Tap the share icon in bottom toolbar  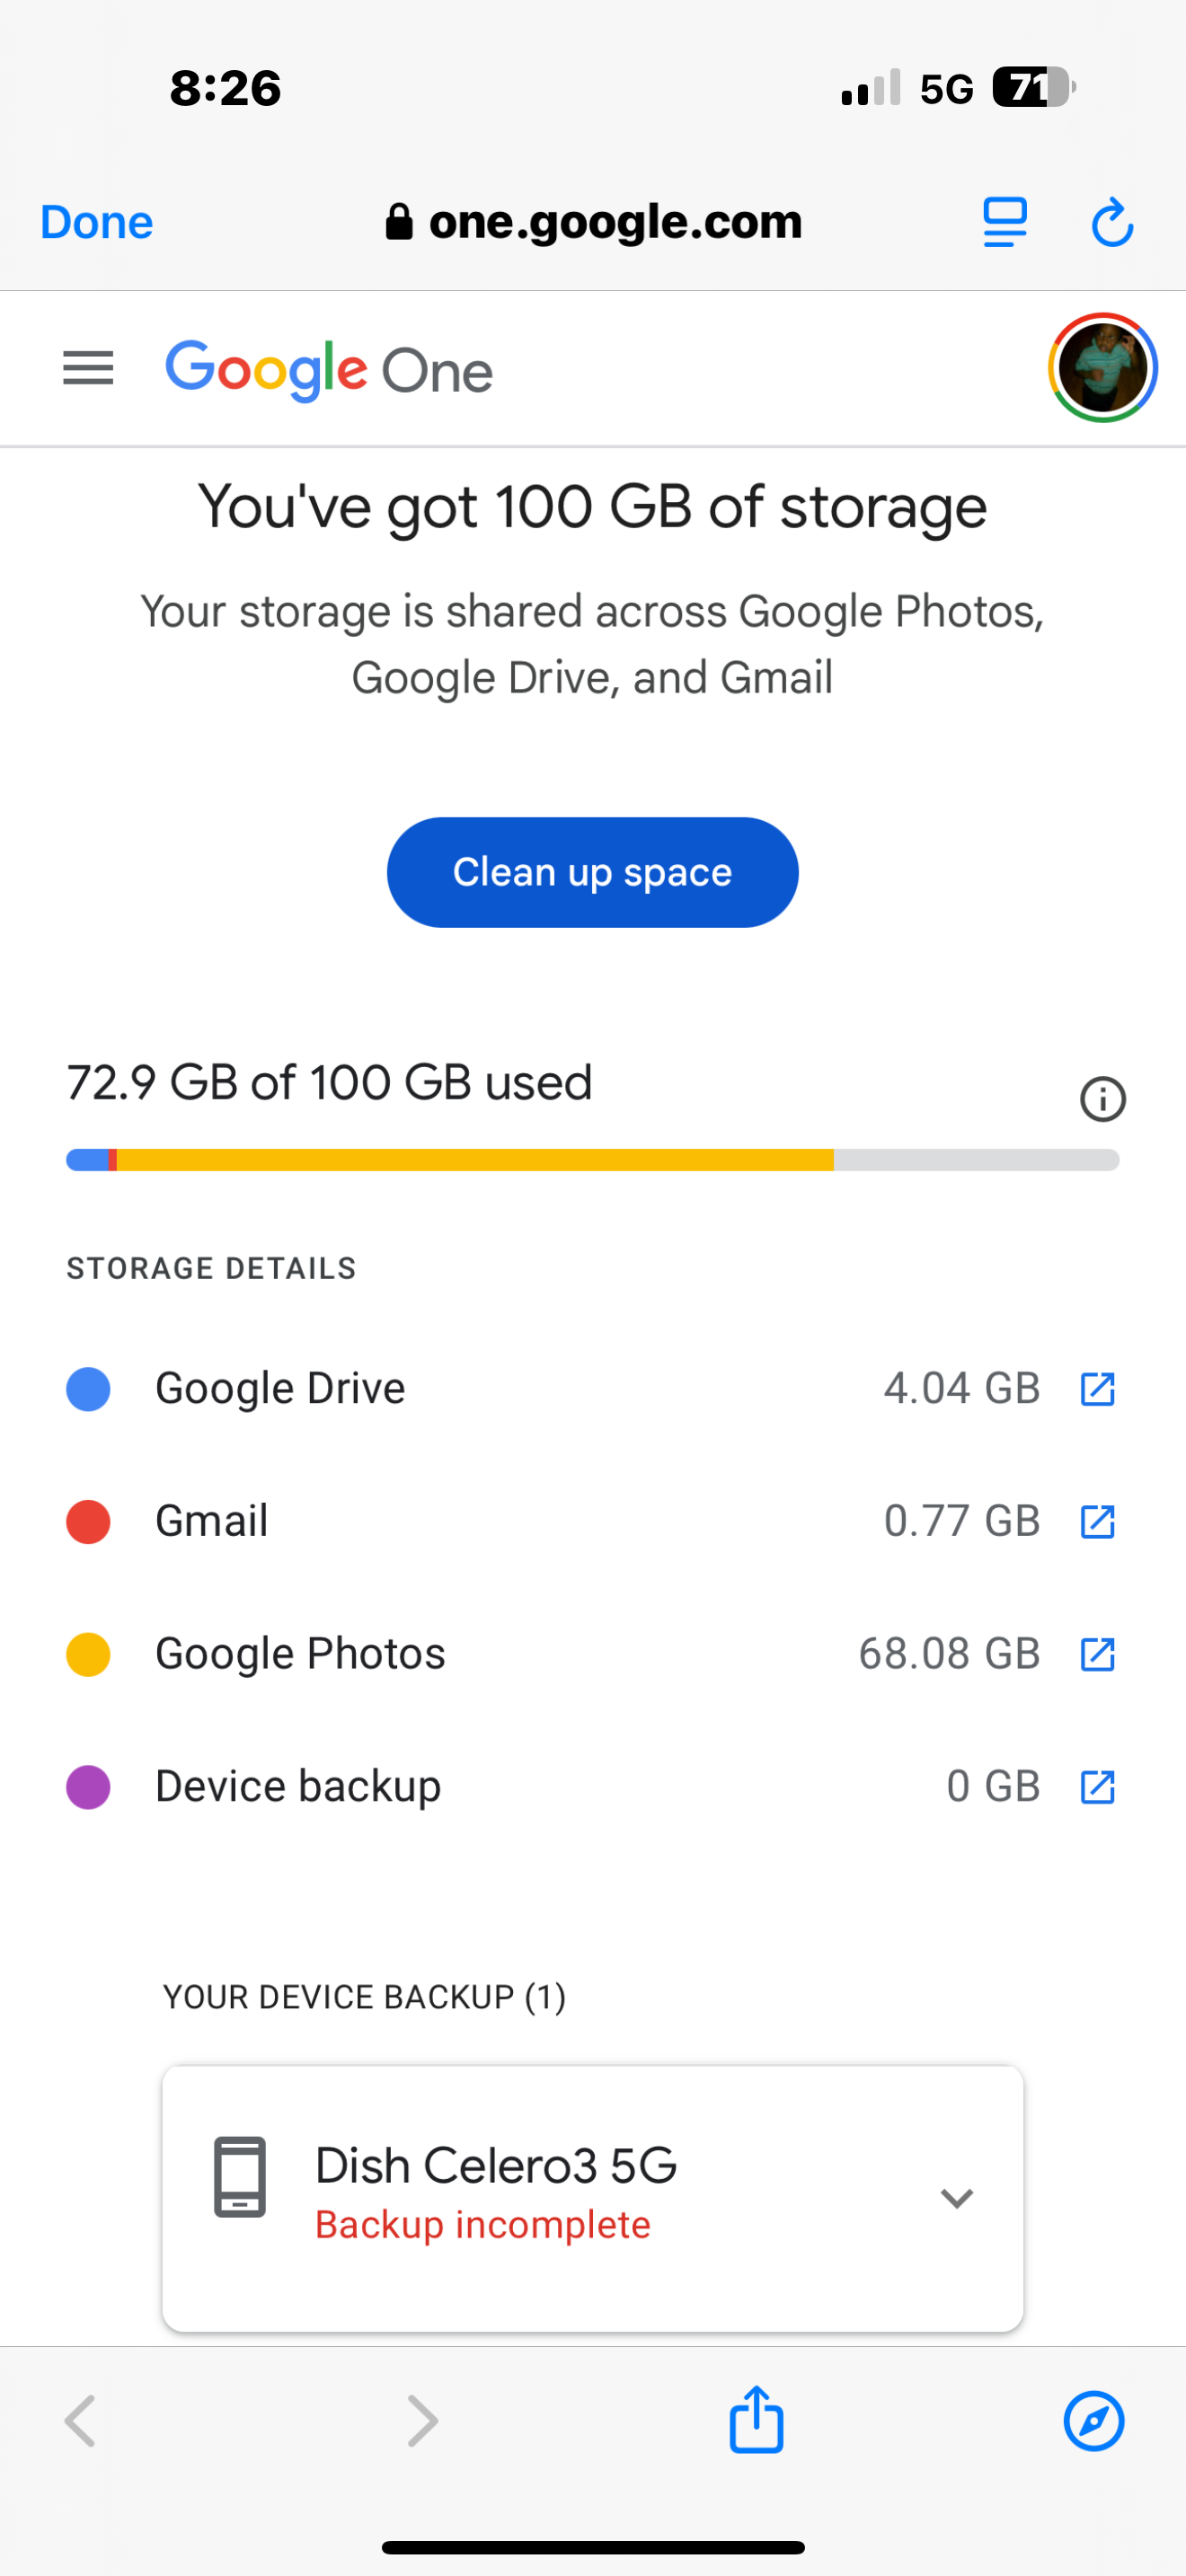pyautogui.click(x=756, y=2420)
